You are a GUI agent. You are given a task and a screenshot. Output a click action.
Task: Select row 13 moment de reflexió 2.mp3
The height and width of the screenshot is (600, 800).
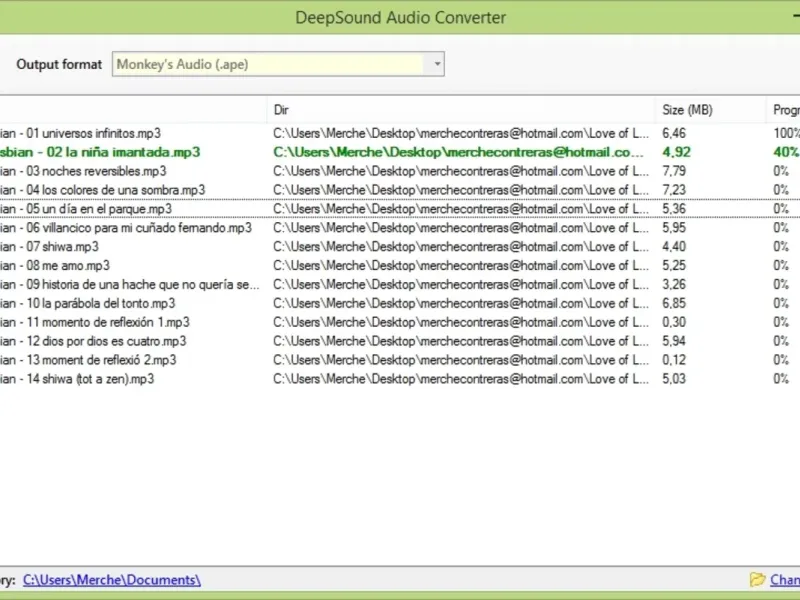(400, 360)
